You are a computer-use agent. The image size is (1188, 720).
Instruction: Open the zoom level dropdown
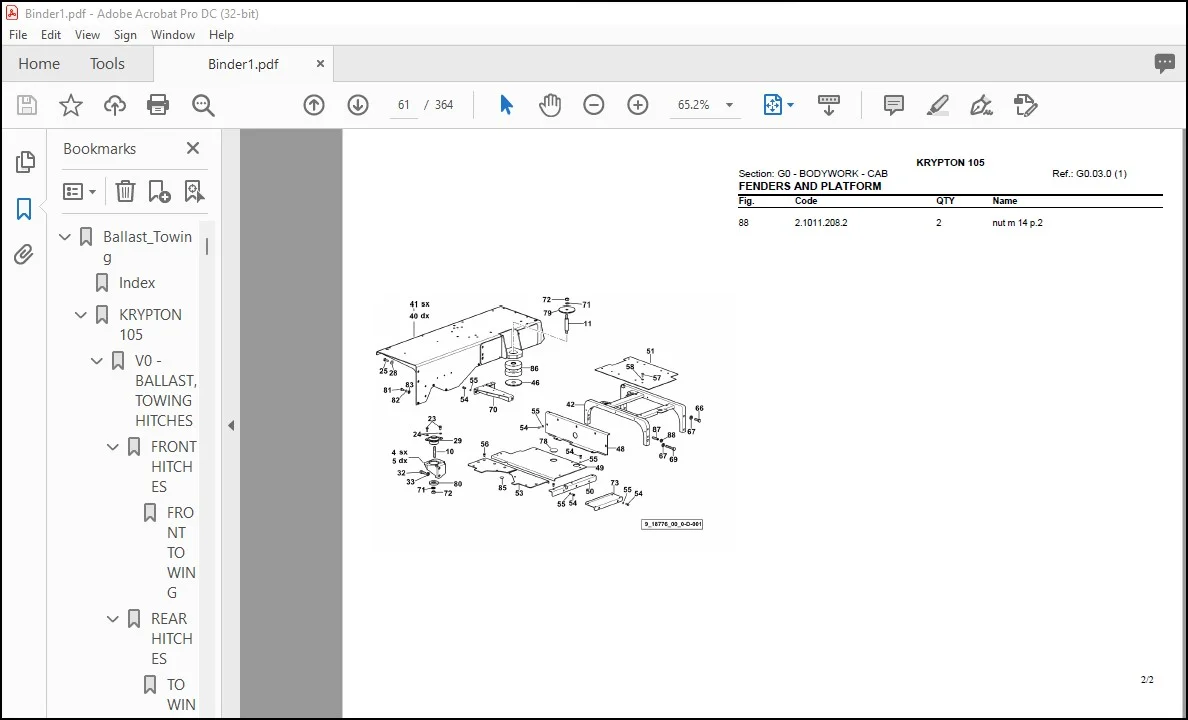click(730, 105)
